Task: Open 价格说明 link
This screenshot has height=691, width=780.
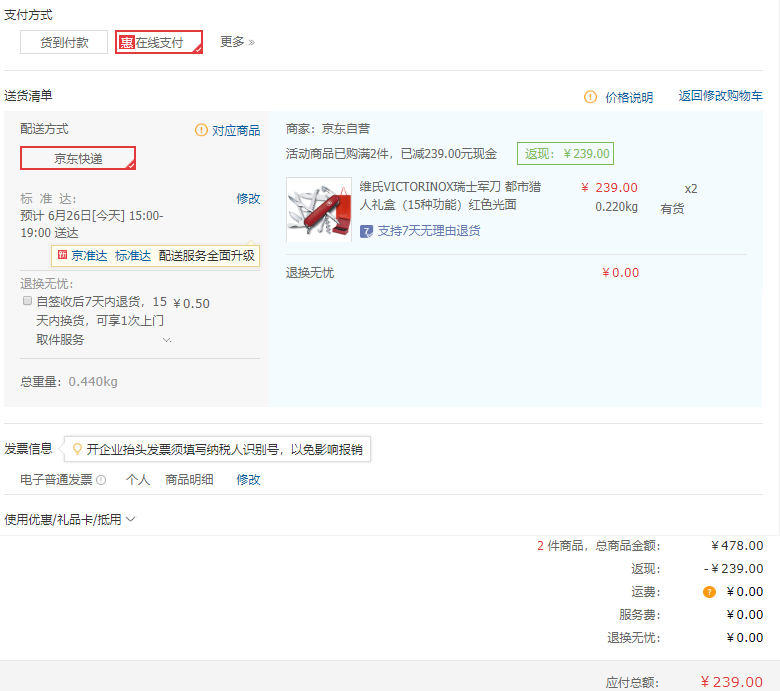Action: click(629, 97)
